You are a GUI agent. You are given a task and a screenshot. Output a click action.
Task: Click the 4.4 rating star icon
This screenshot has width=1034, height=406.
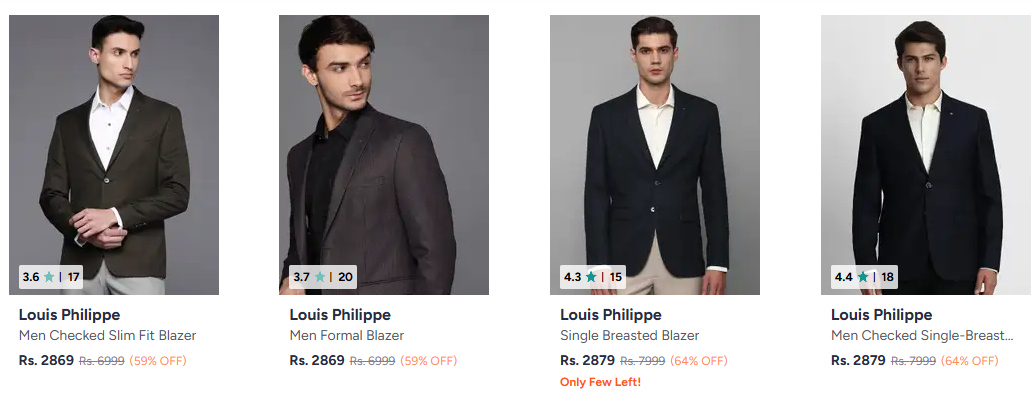click(862, 277)
